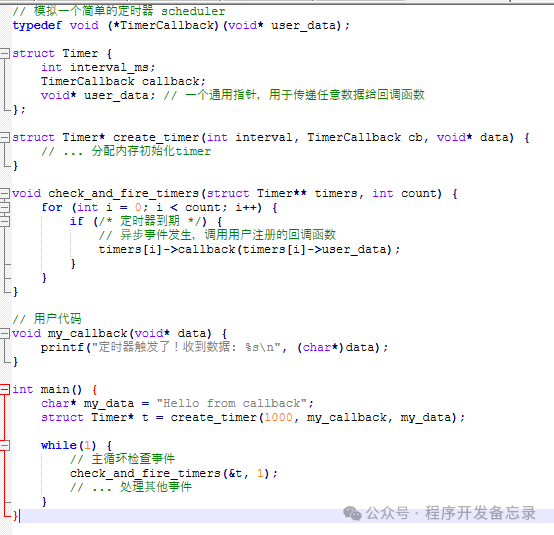Click the '定时器到期' comment inside if condition
This screenshot has height=535, width=554.
click(150, 221)
